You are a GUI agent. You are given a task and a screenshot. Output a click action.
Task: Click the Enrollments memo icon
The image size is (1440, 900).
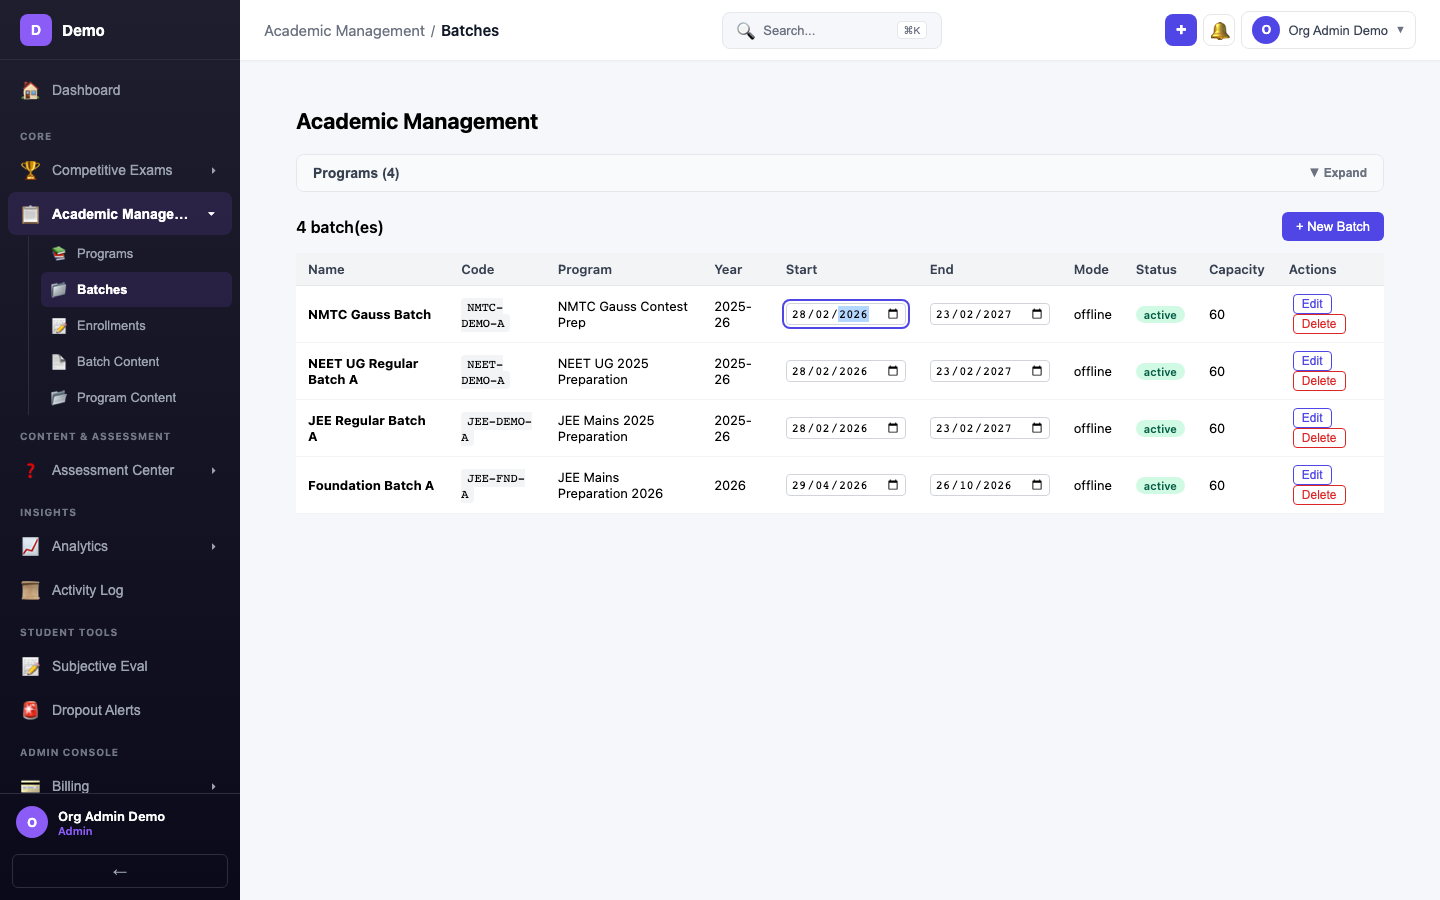[59, 326]
